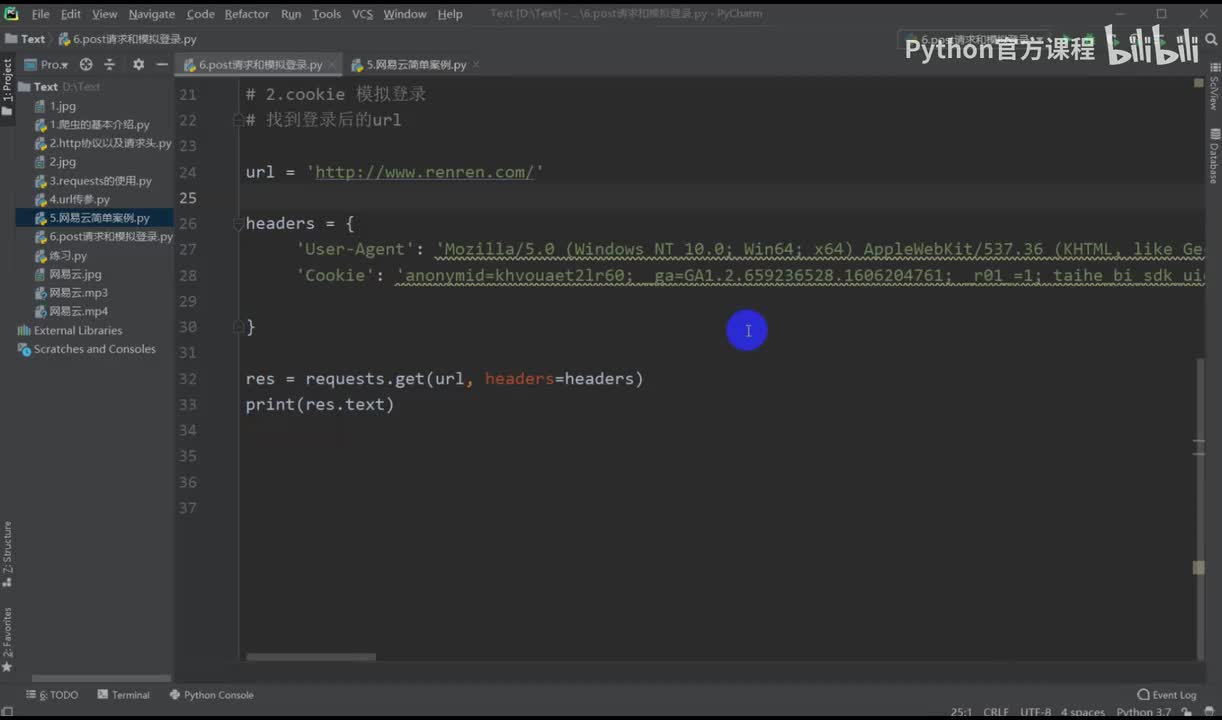
Task: Open the Tools menu
Action: (x=326, y=14)
